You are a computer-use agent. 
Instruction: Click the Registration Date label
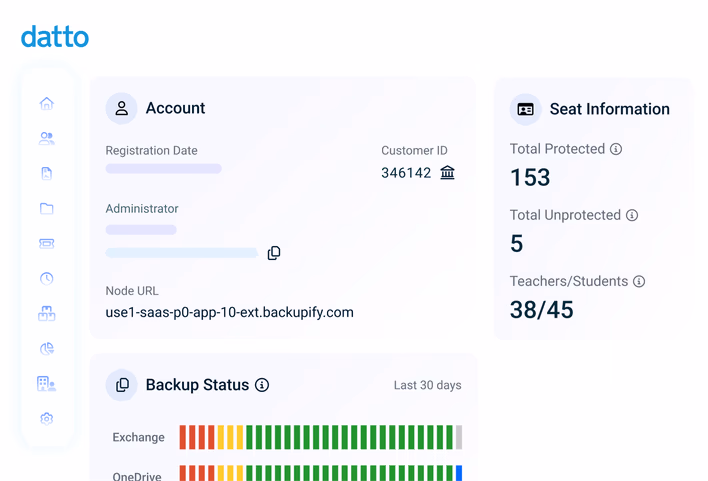(151, 150)
